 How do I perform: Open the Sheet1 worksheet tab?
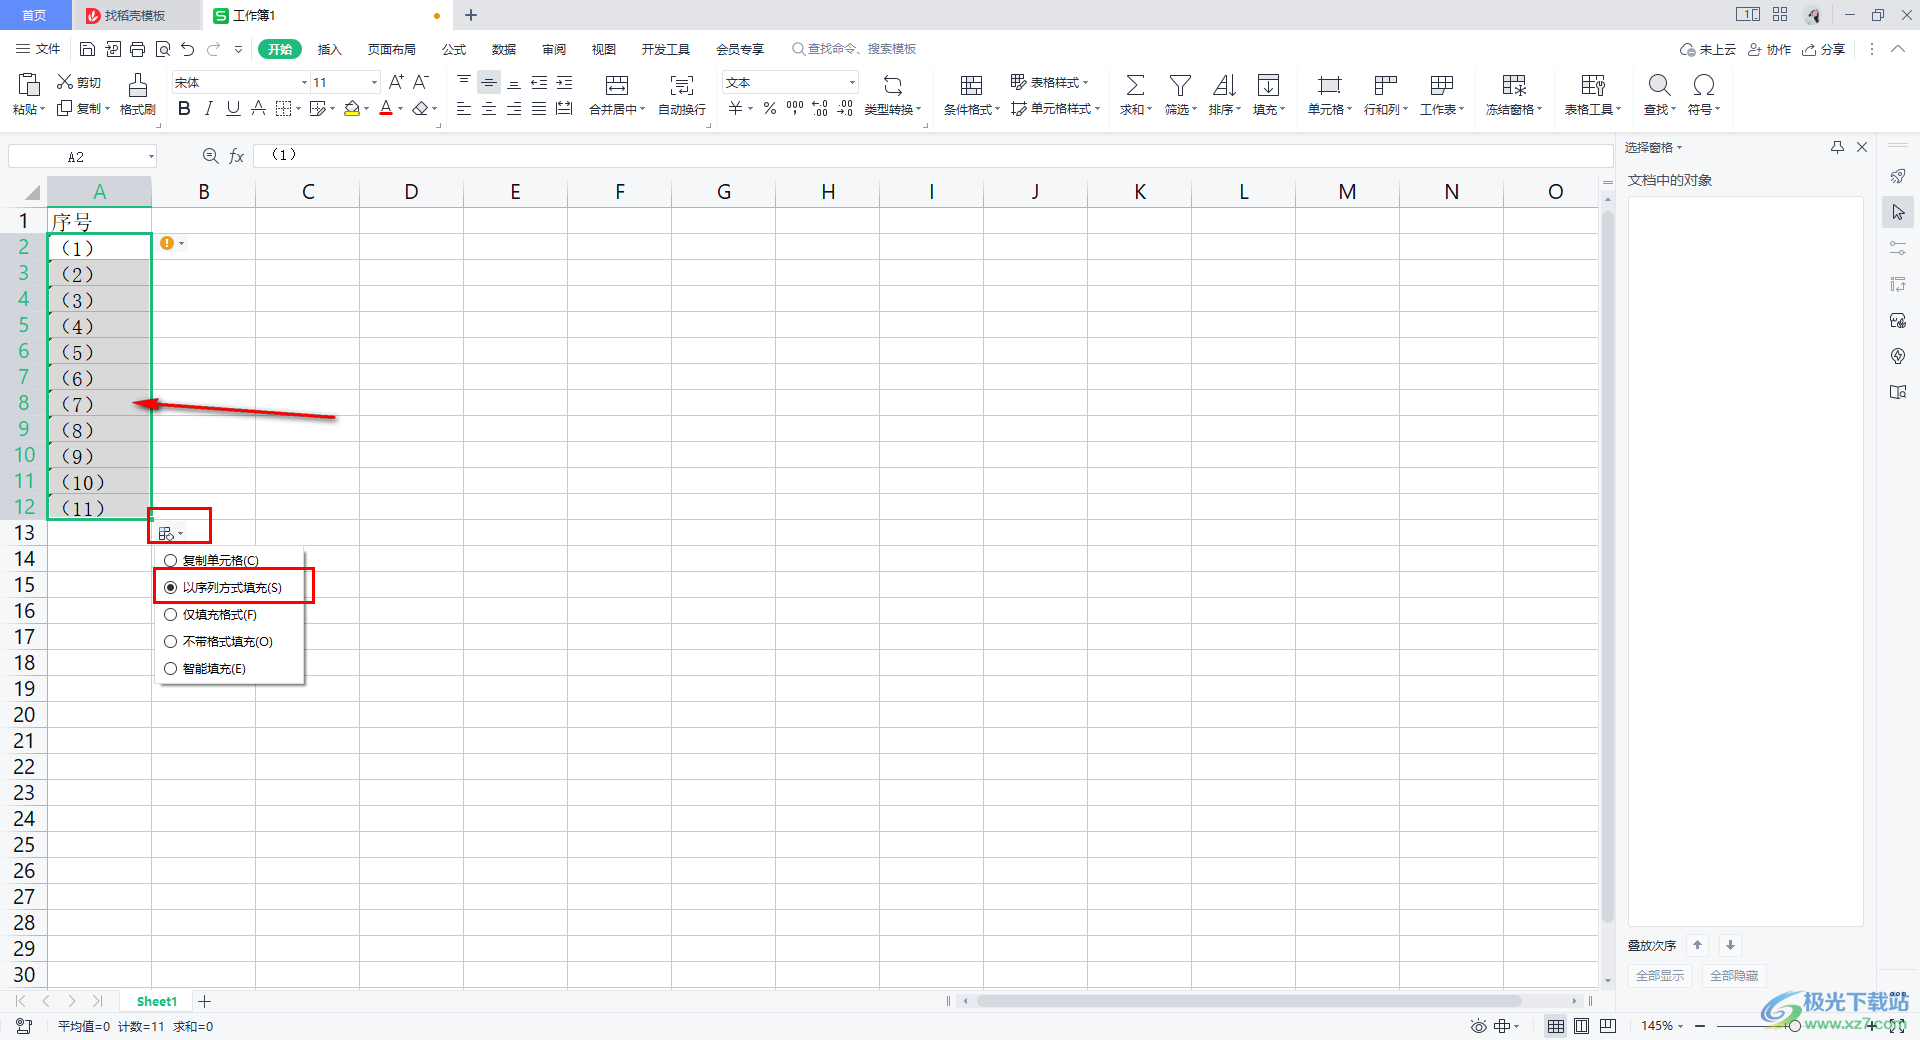point(157,1001)
